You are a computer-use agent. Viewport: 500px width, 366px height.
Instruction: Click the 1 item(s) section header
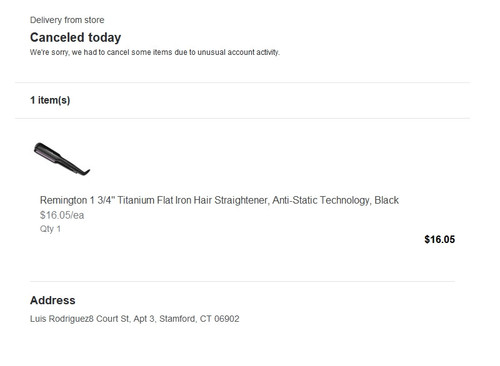point(50,100)
